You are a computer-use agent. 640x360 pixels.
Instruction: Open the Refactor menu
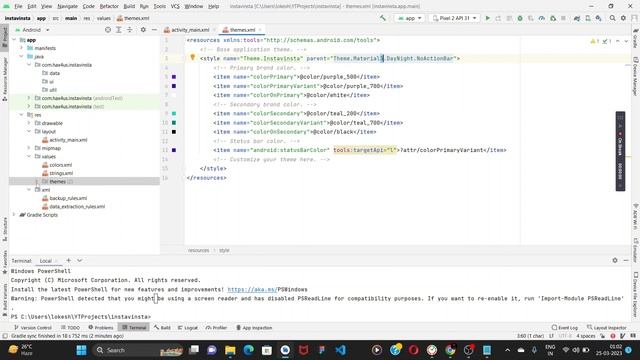(109, 6)
